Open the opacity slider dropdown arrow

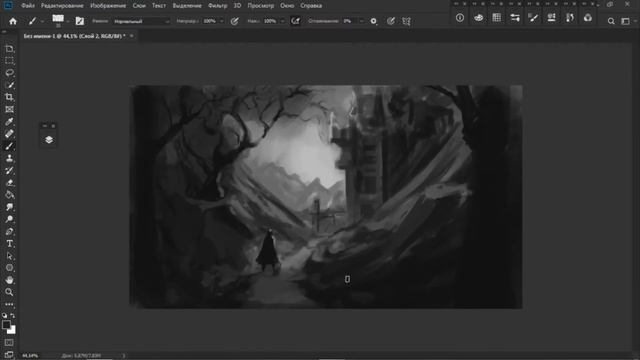(222, 21)
